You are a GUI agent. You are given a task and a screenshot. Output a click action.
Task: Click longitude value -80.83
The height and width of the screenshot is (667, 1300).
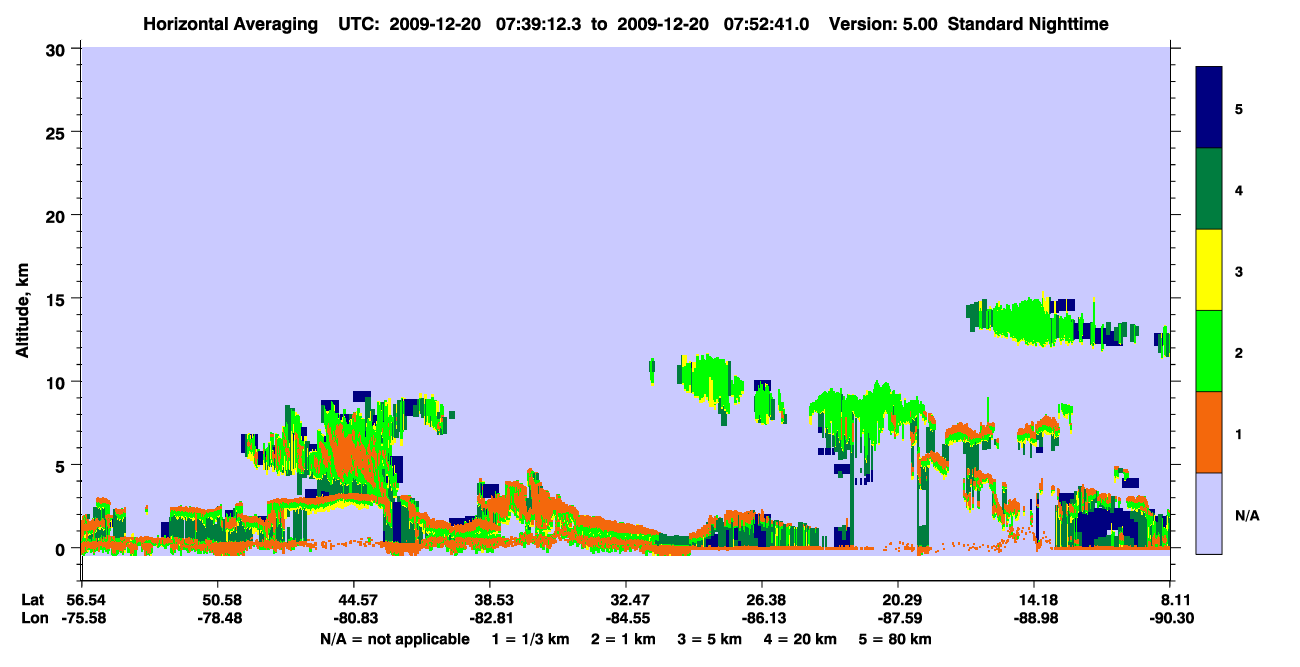354,619
